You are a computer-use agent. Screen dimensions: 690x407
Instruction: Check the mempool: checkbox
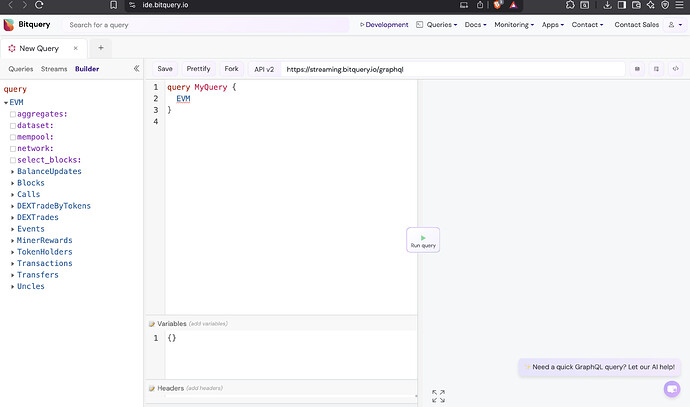point(13,137)
